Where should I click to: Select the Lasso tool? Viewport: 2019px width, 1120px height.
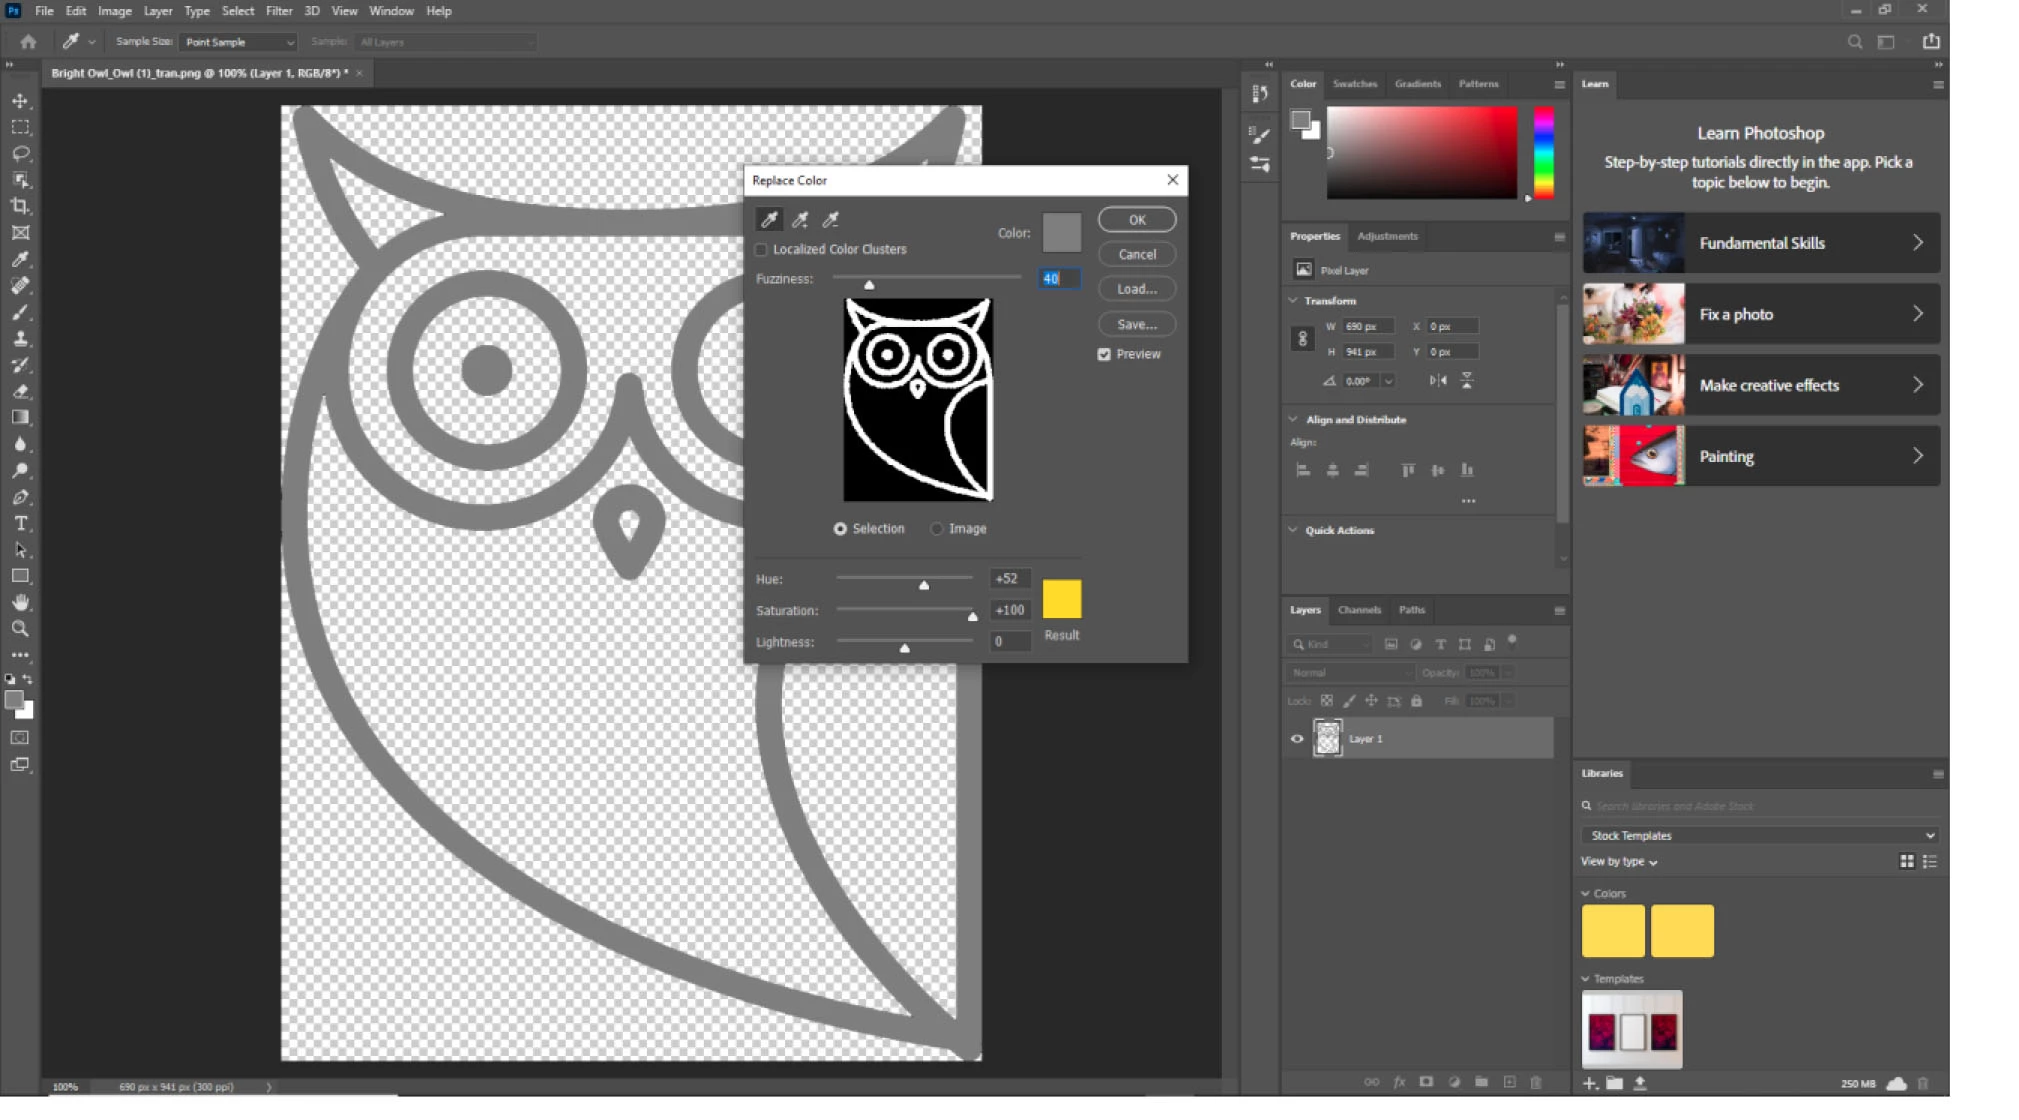(20, 154)
